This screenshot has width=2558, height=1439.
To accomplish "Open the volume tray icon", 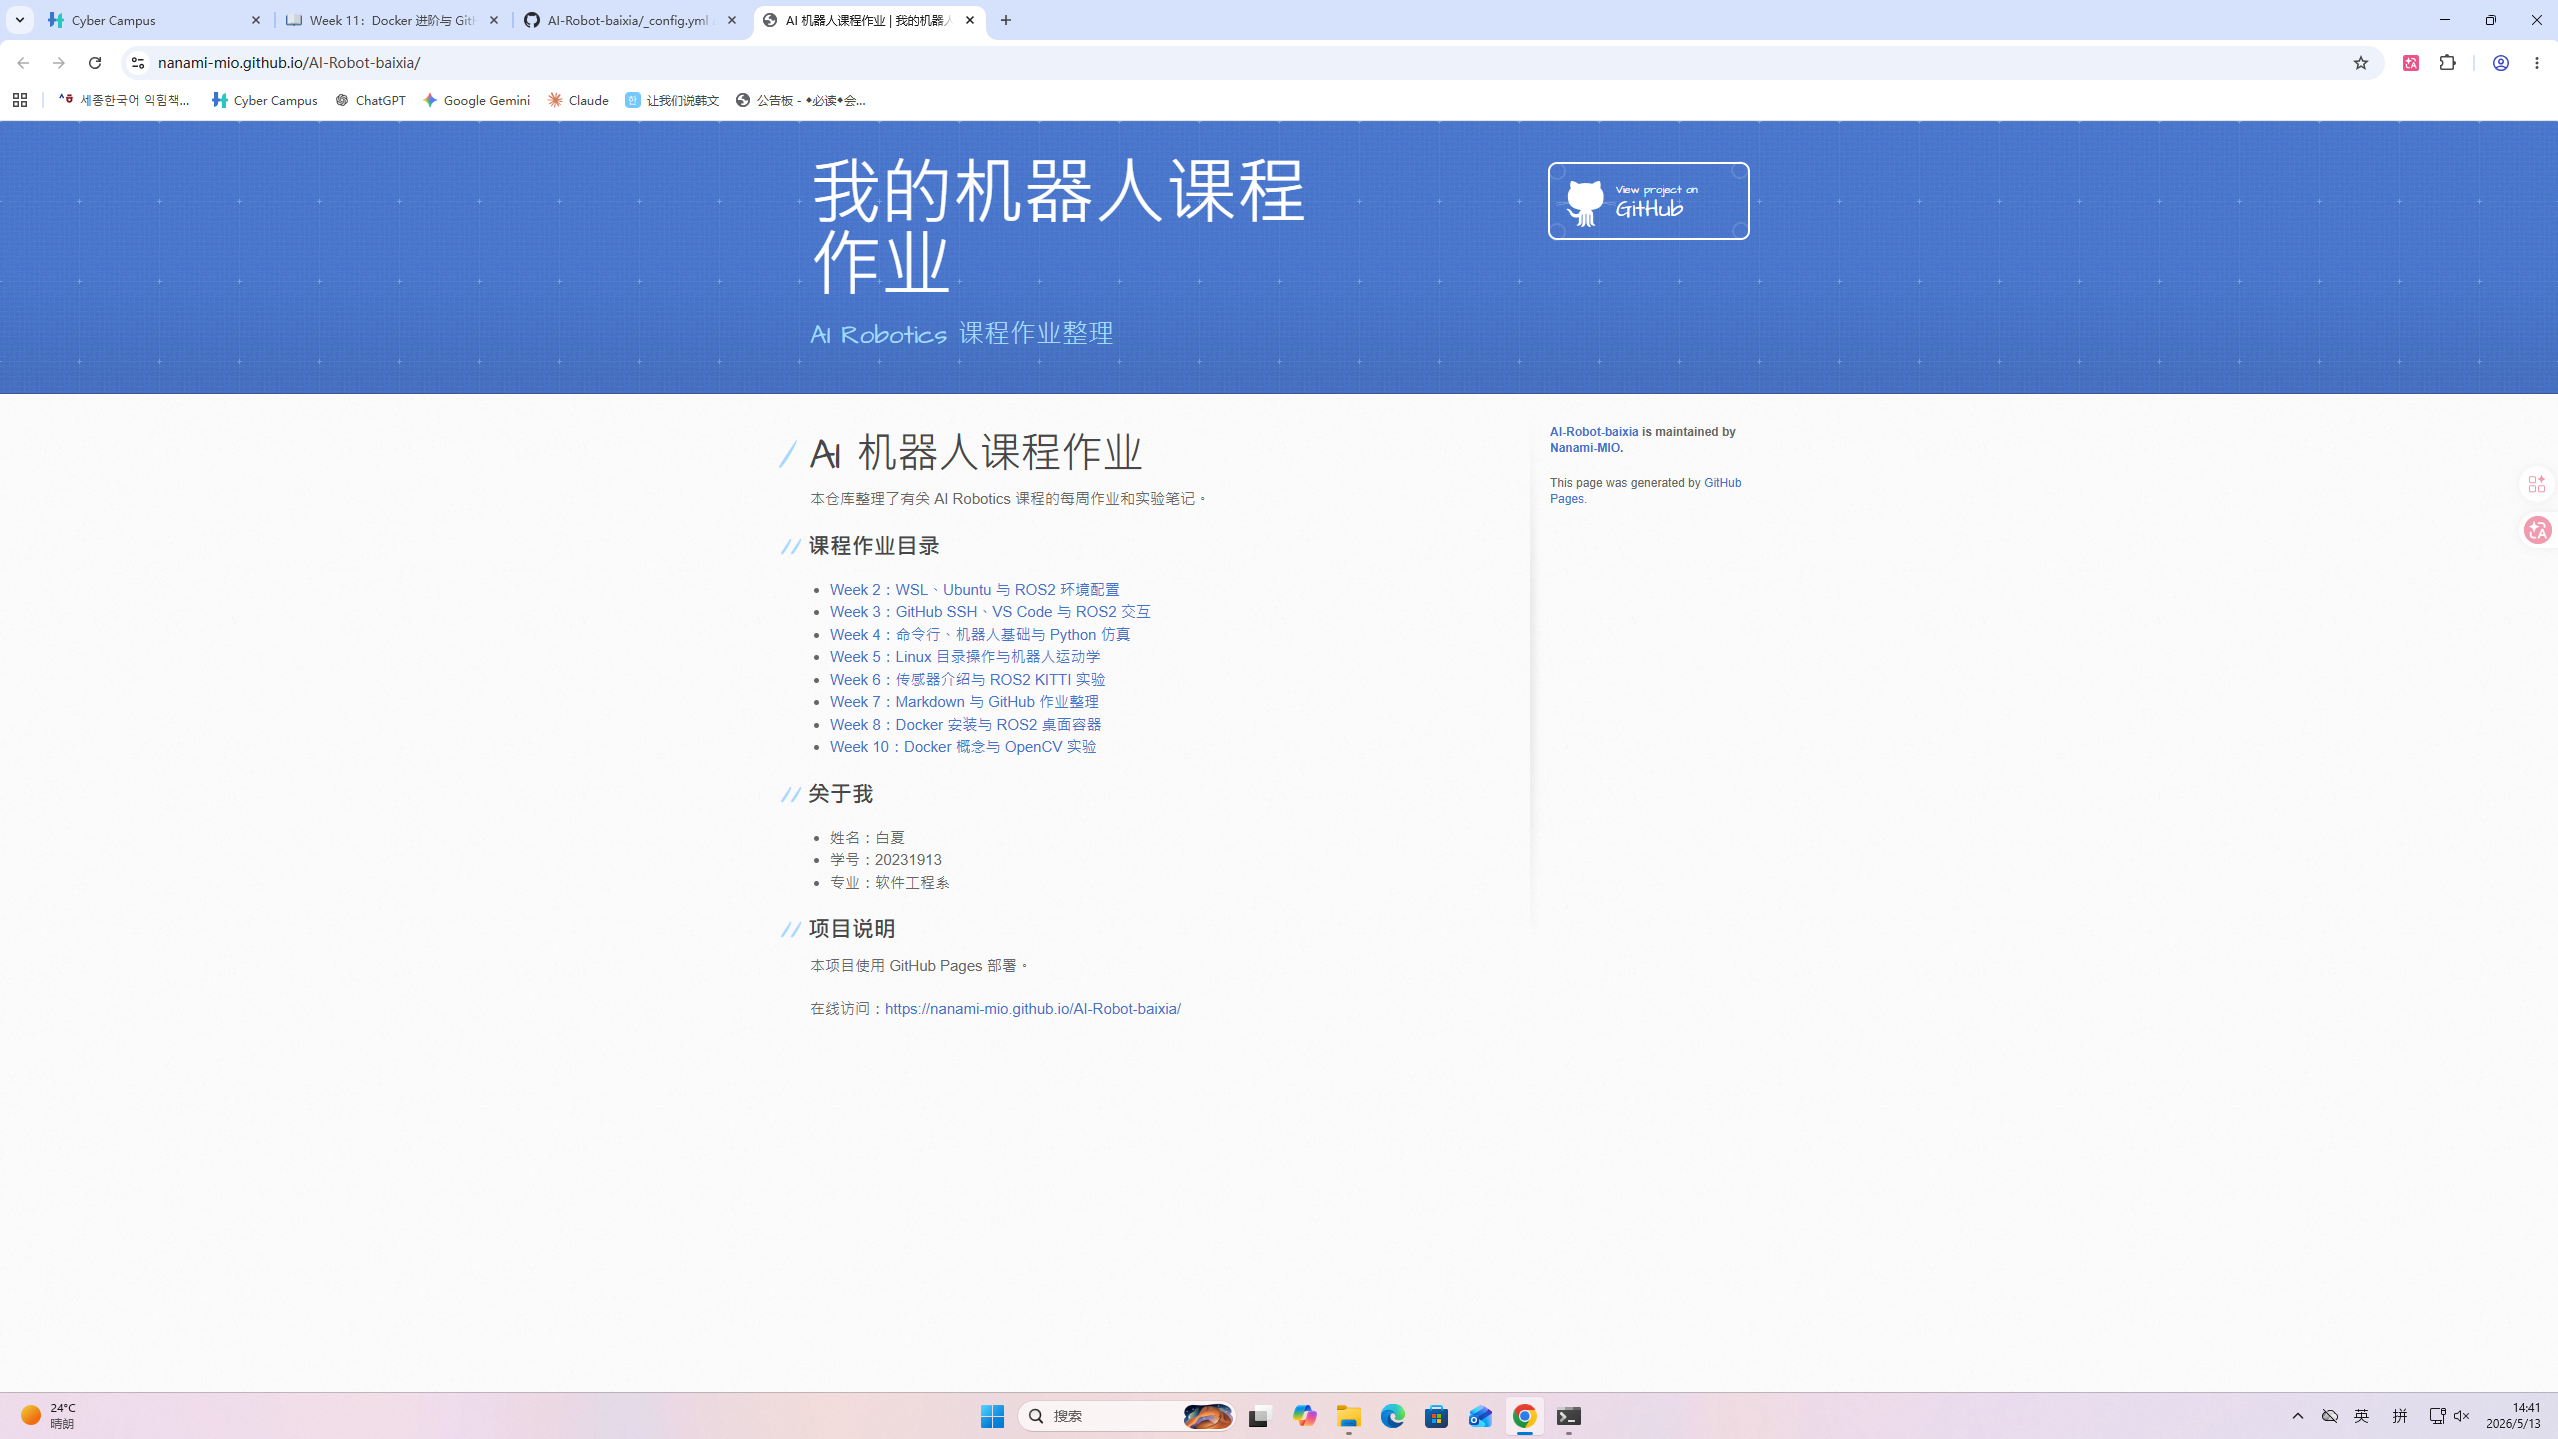I will pos(2462,1416).
